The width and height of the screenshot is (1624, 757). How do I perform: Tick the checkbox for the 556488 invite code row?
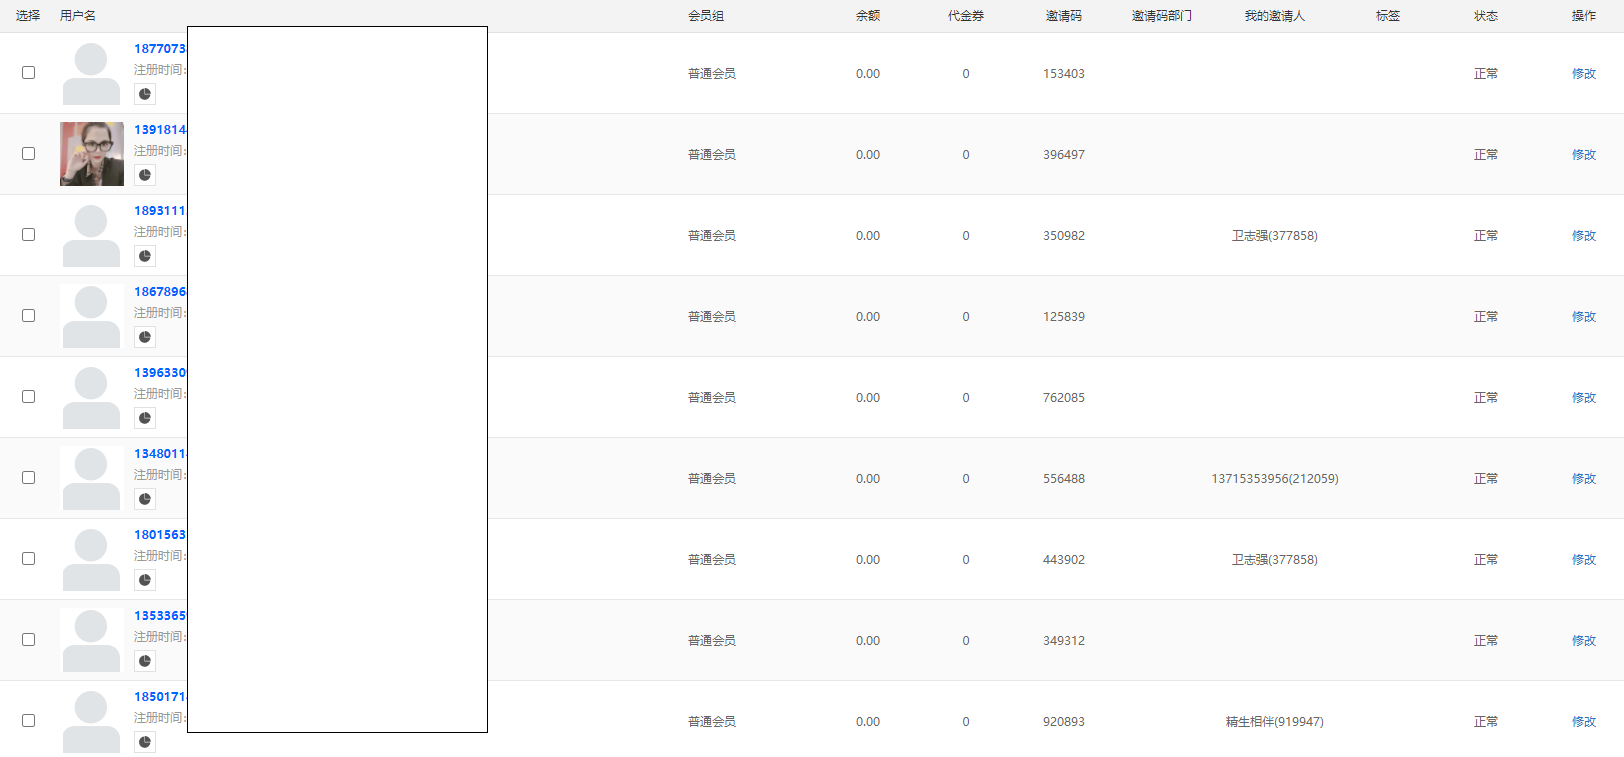click(x=28, y=478)
